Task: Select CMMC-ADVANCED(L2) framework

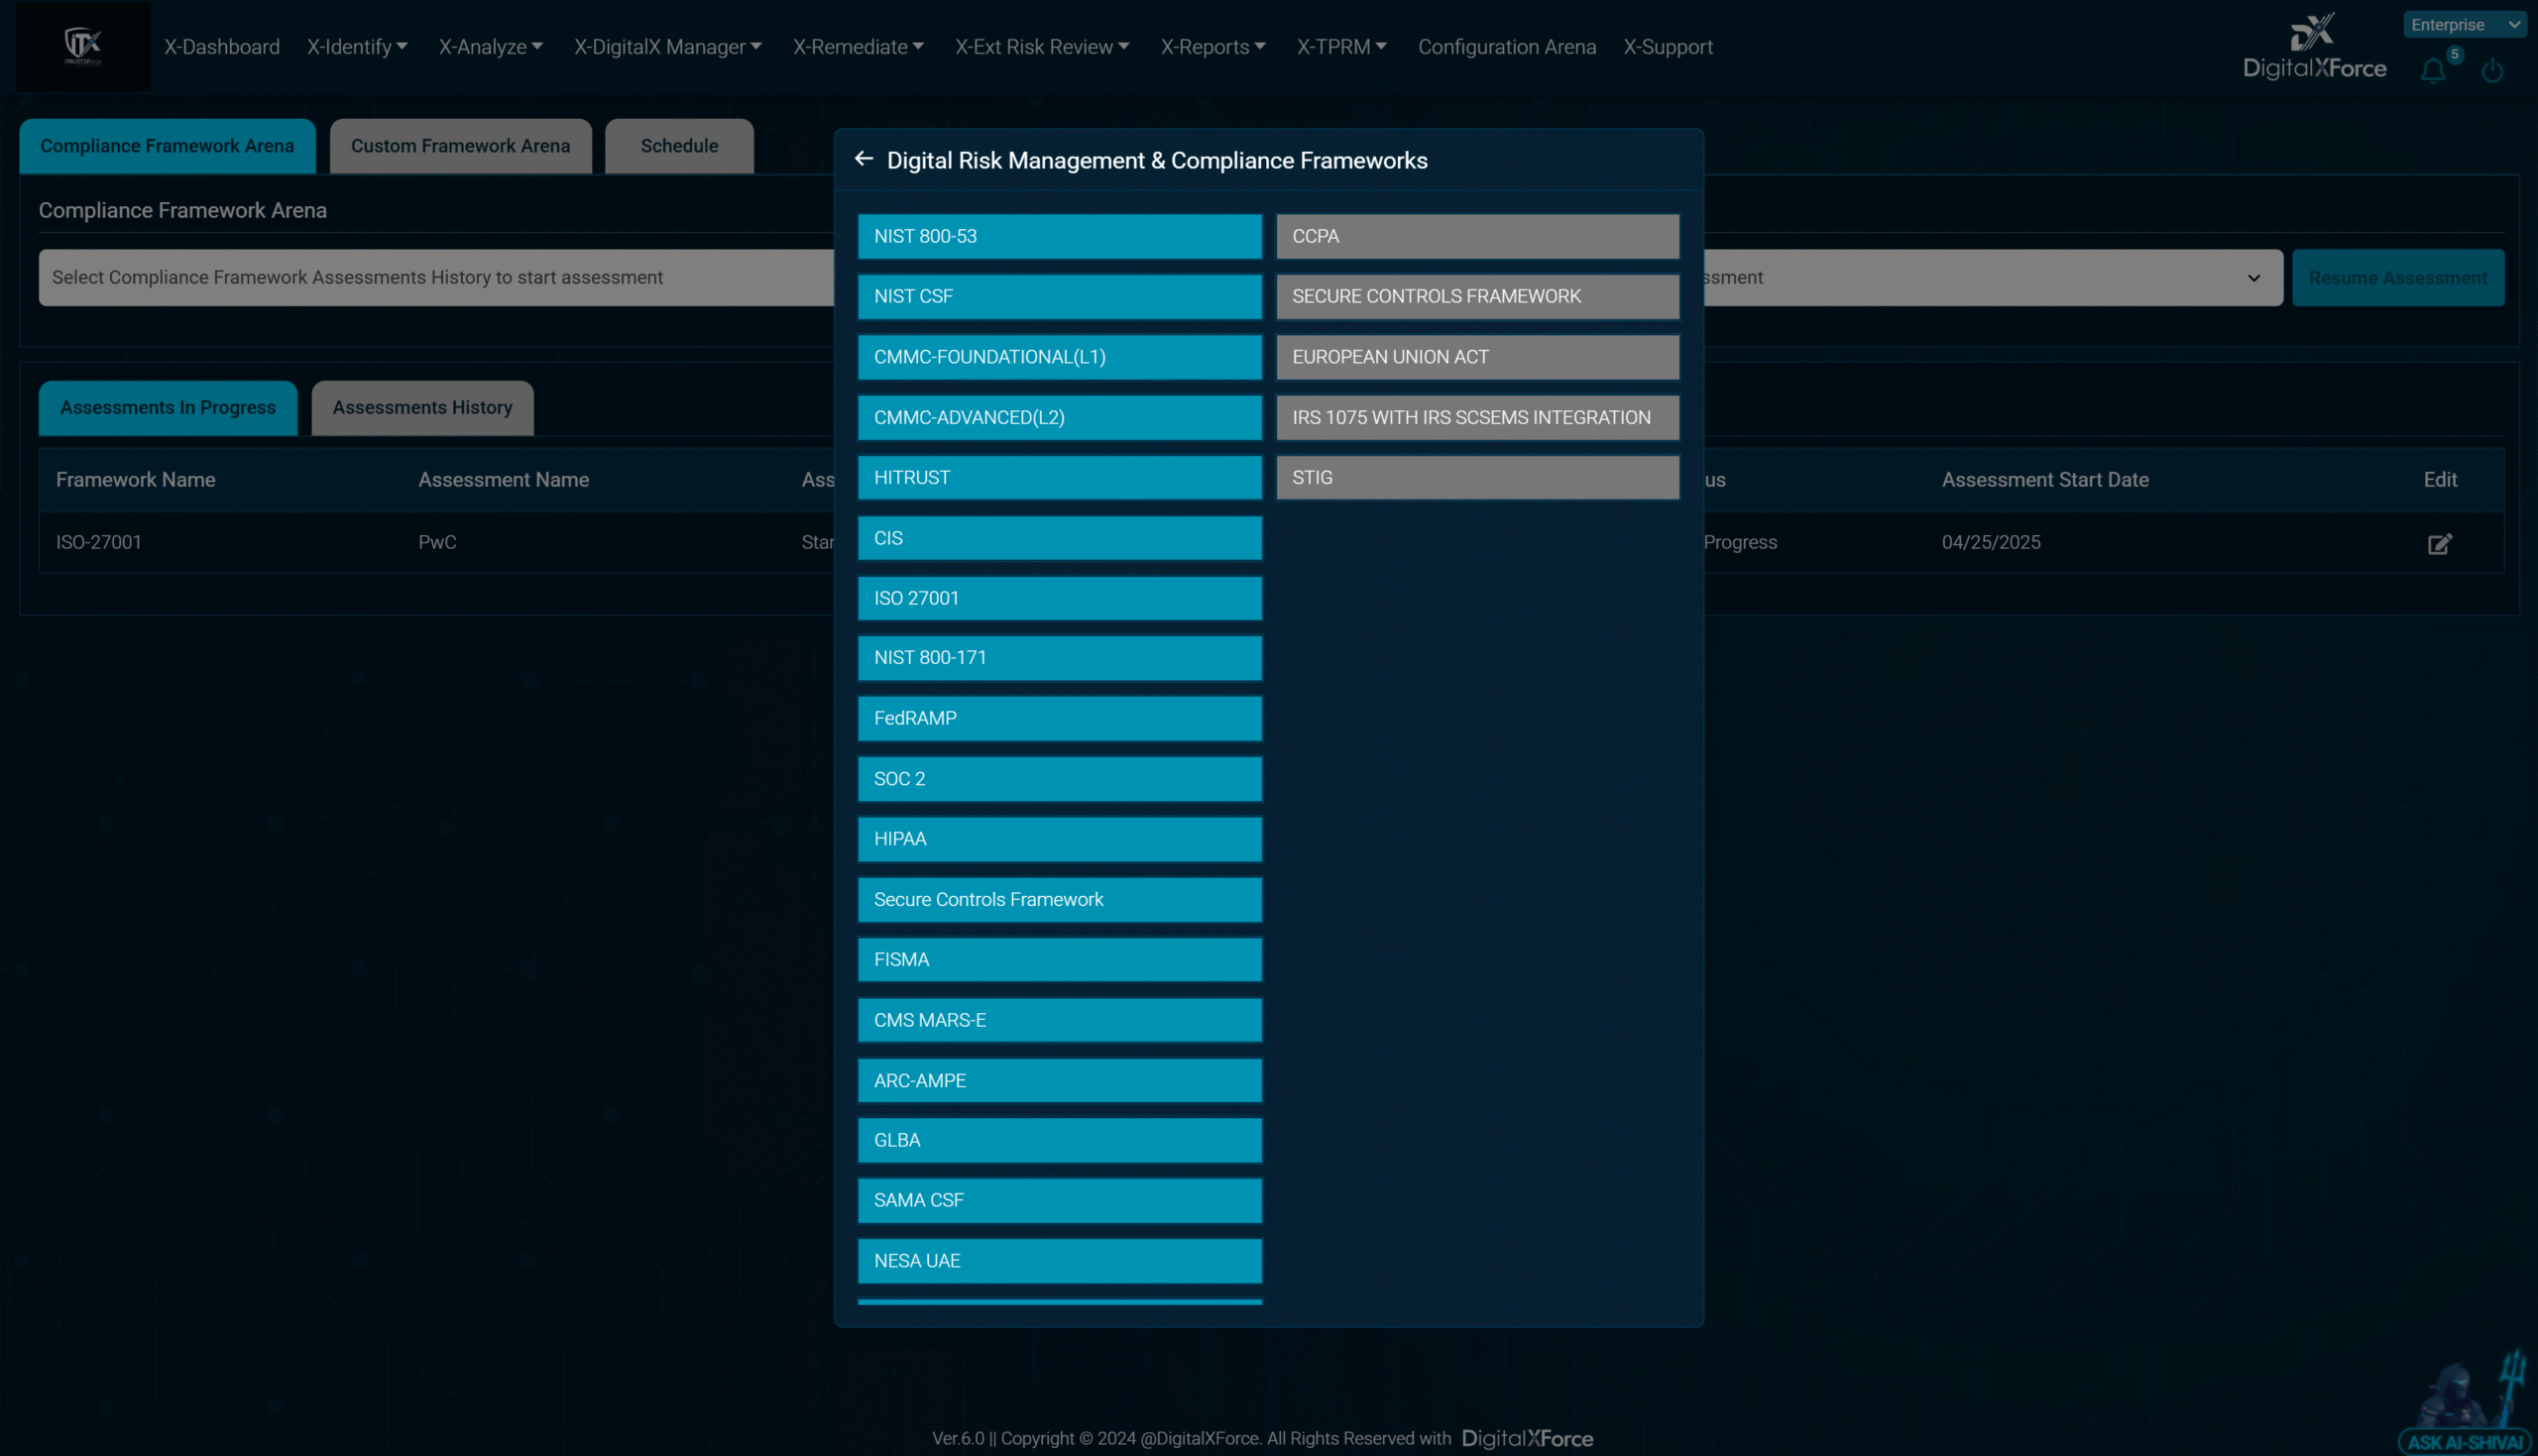Action: pyautogui.click(x=1059, y=417)
